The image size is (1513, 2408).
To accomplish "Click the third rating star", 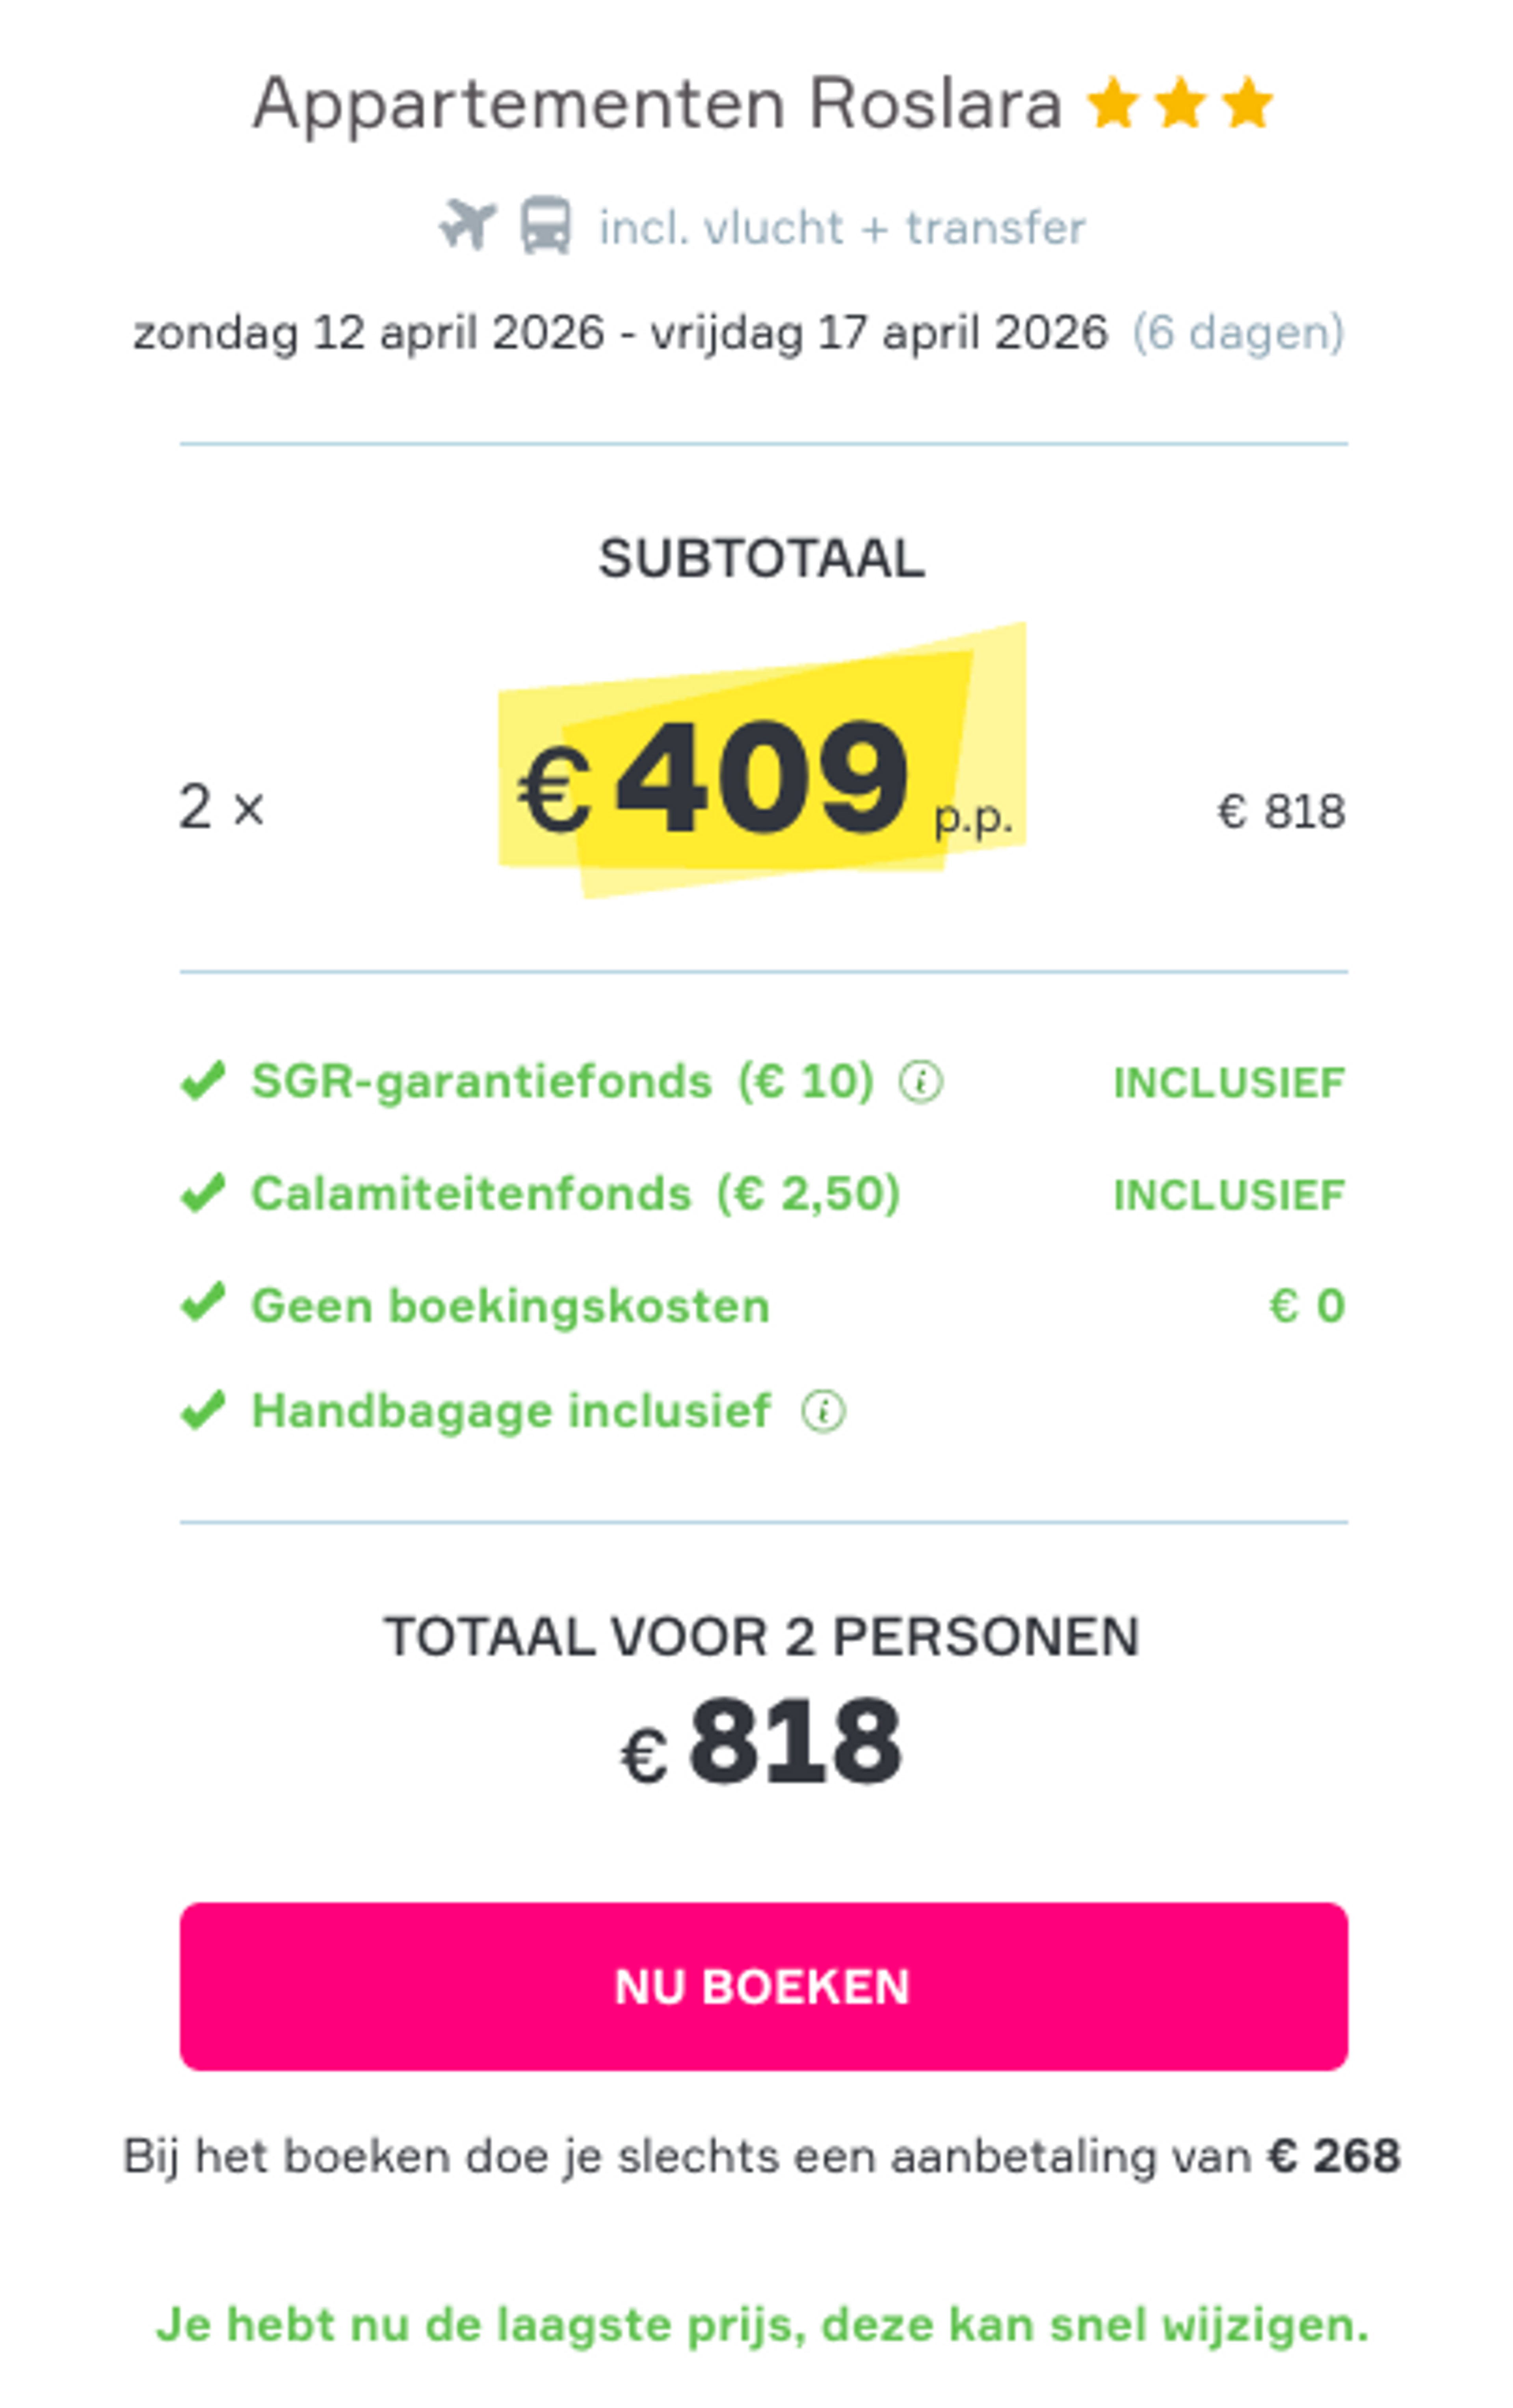I will (1248, 101).
